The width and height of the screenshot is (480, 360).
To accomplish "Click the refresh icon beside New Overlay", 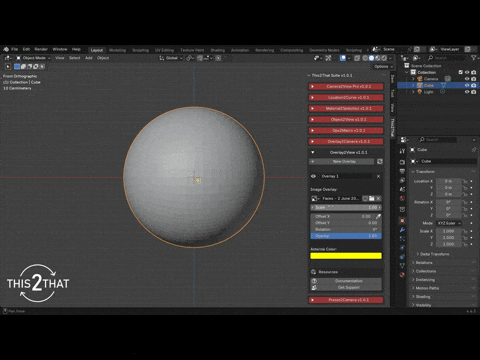I will [380, 162].
